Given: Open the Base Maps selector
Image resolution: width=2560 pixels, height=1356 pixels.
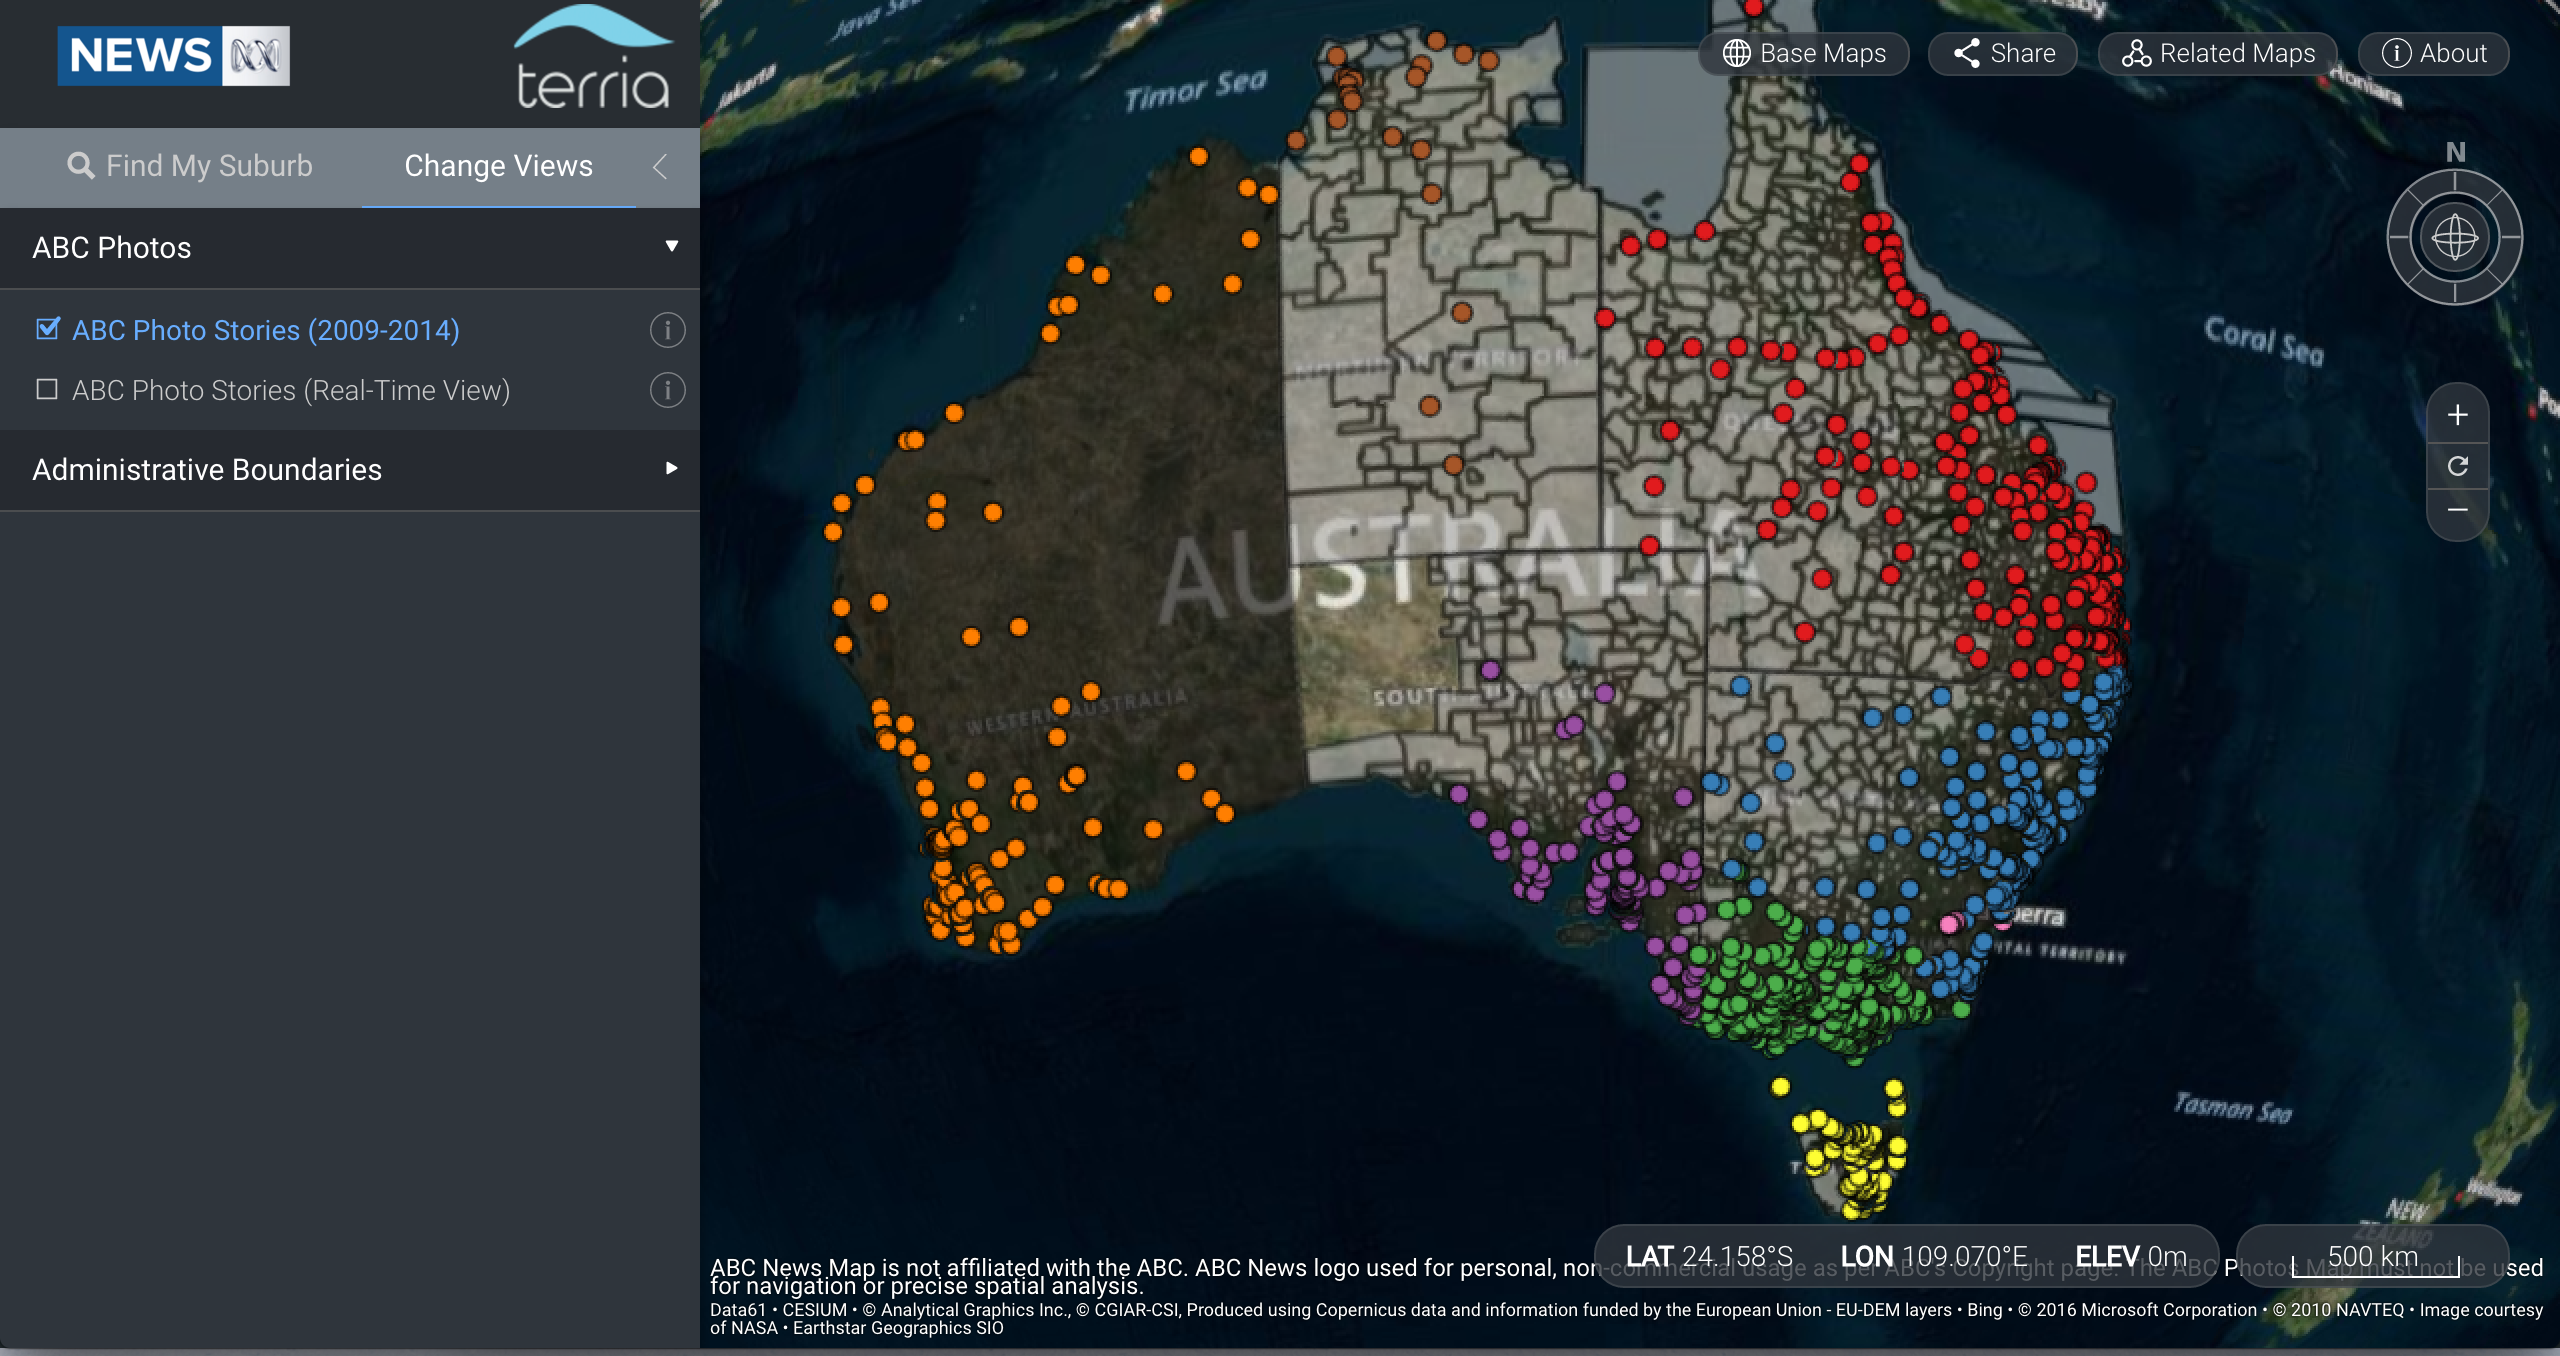Looking at the screenshot, I should tap(1805, 53).
